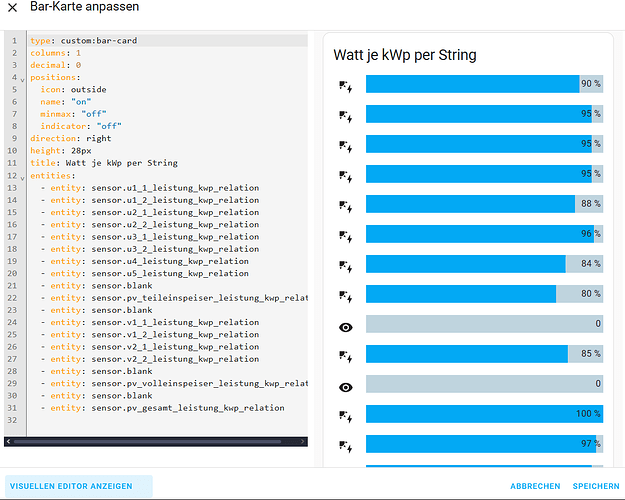The image size is (625, 500).
Task: Click the solar icon beside the 88 % bar
Action: [x=346, y=204]
